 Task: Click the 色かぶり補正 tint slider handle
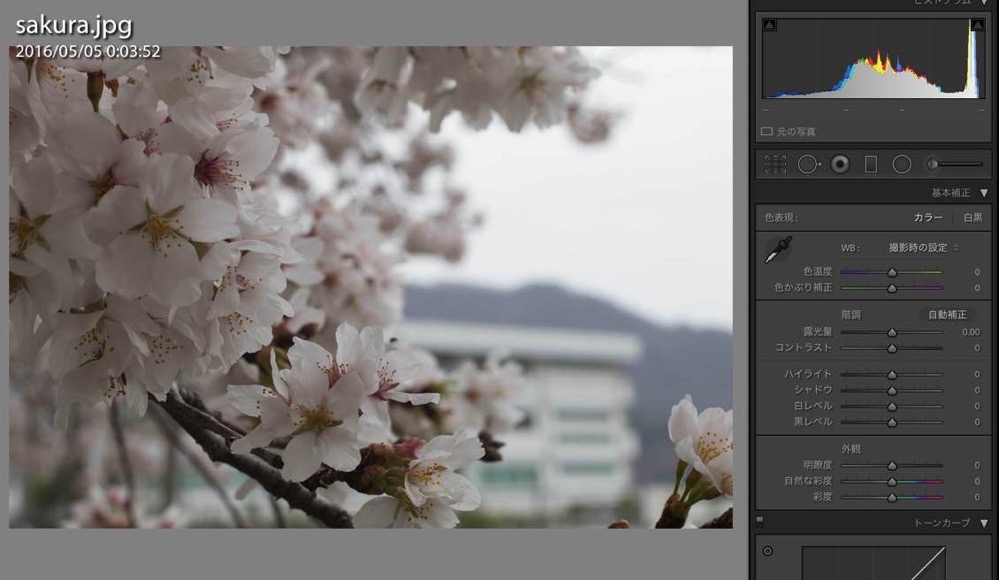tap(892, 288)
